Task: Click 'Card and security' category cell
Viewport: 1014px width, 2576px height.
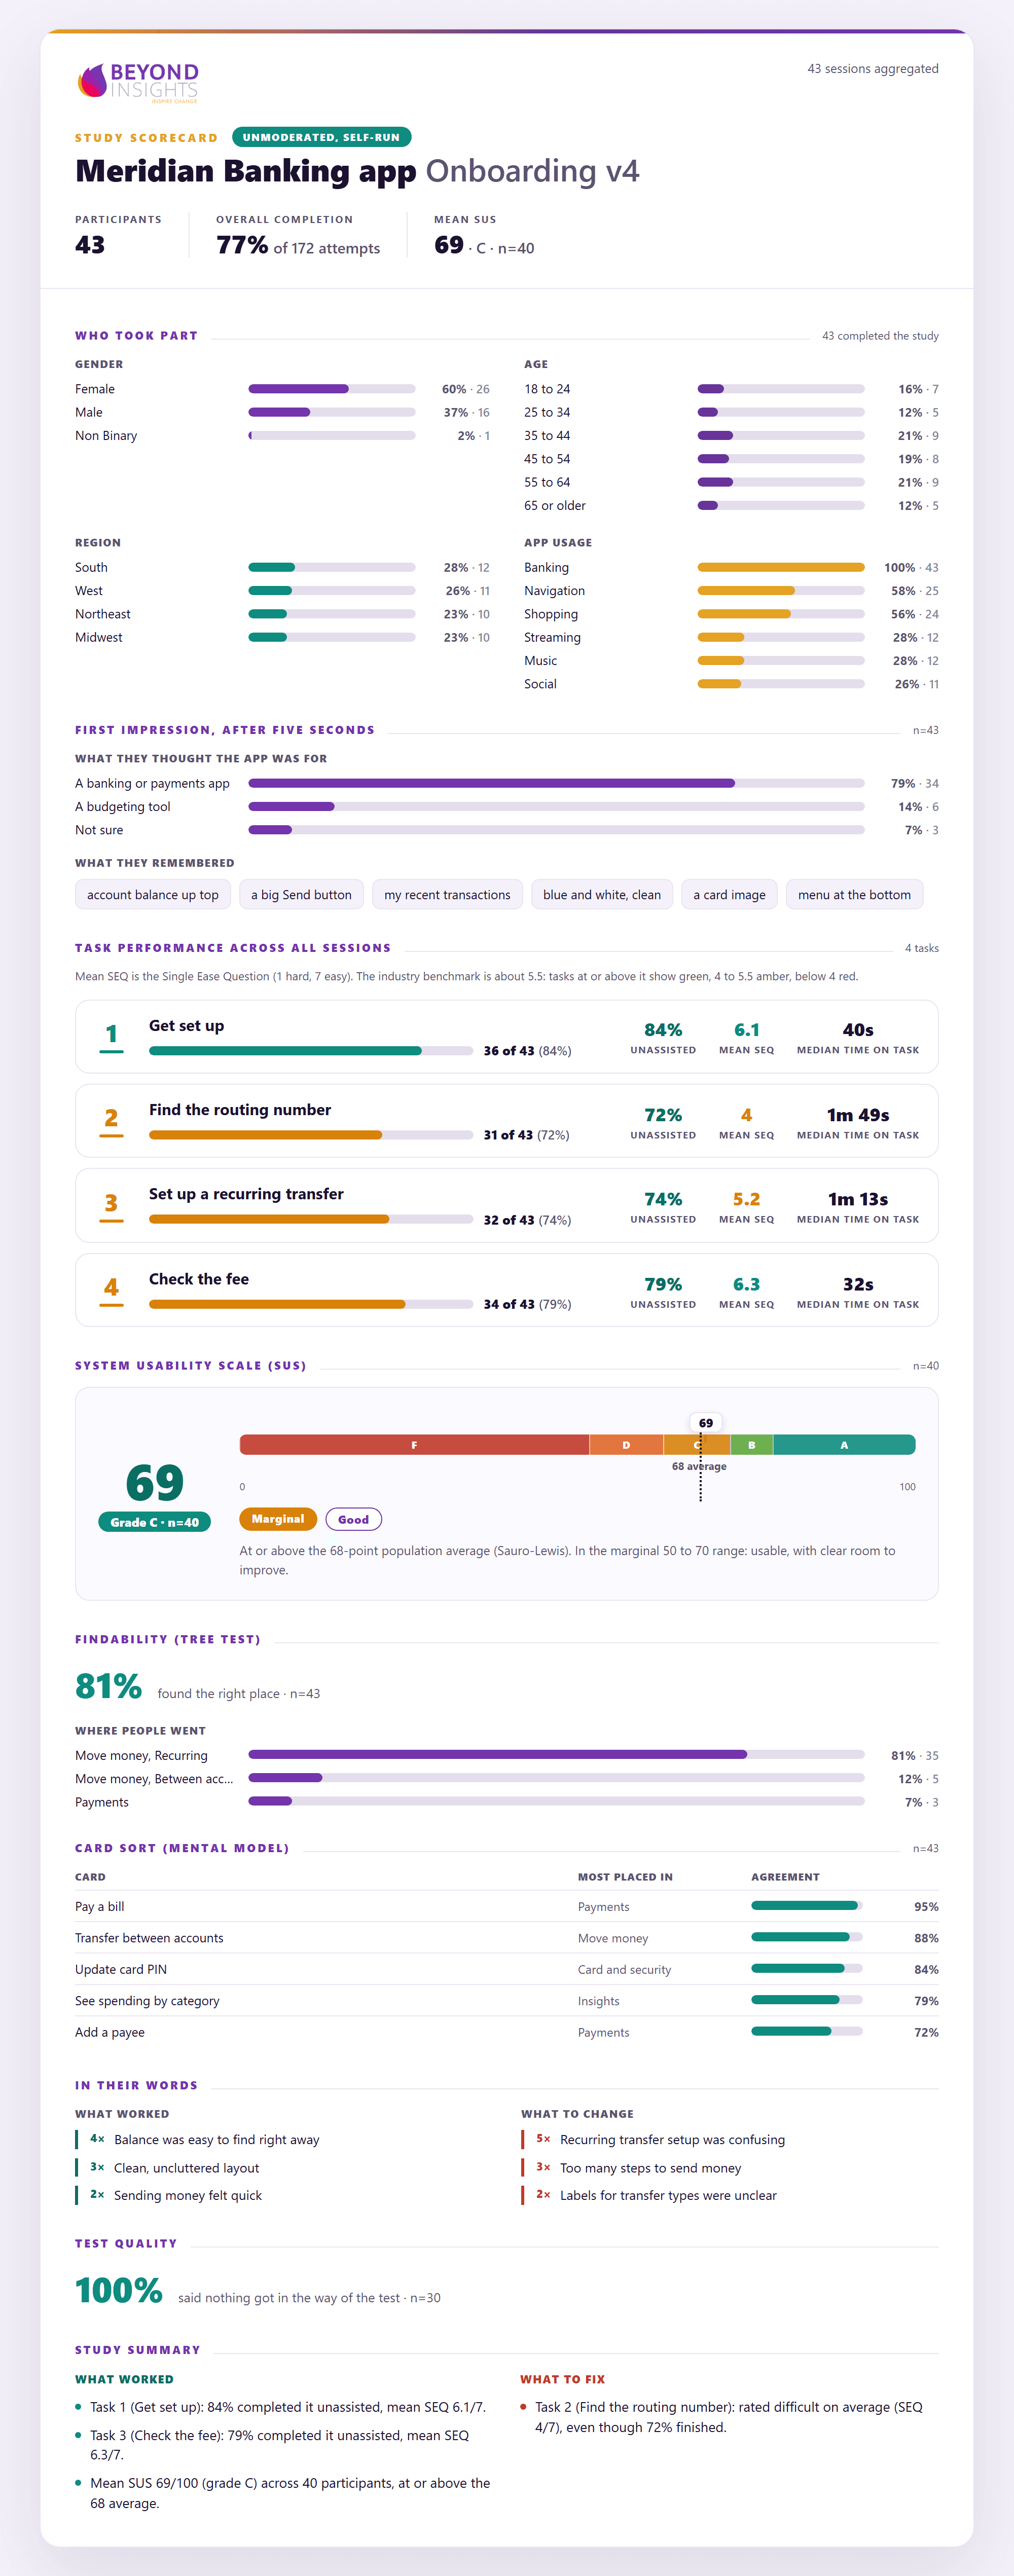Action: click(x=624, y=1970)
